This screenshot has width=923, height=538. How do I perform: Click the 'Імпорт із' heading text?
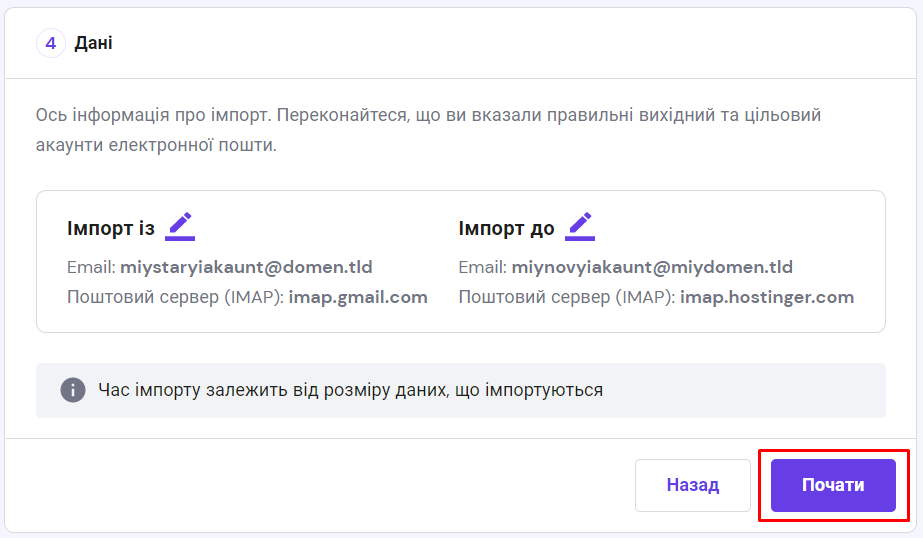click(111, 229)
